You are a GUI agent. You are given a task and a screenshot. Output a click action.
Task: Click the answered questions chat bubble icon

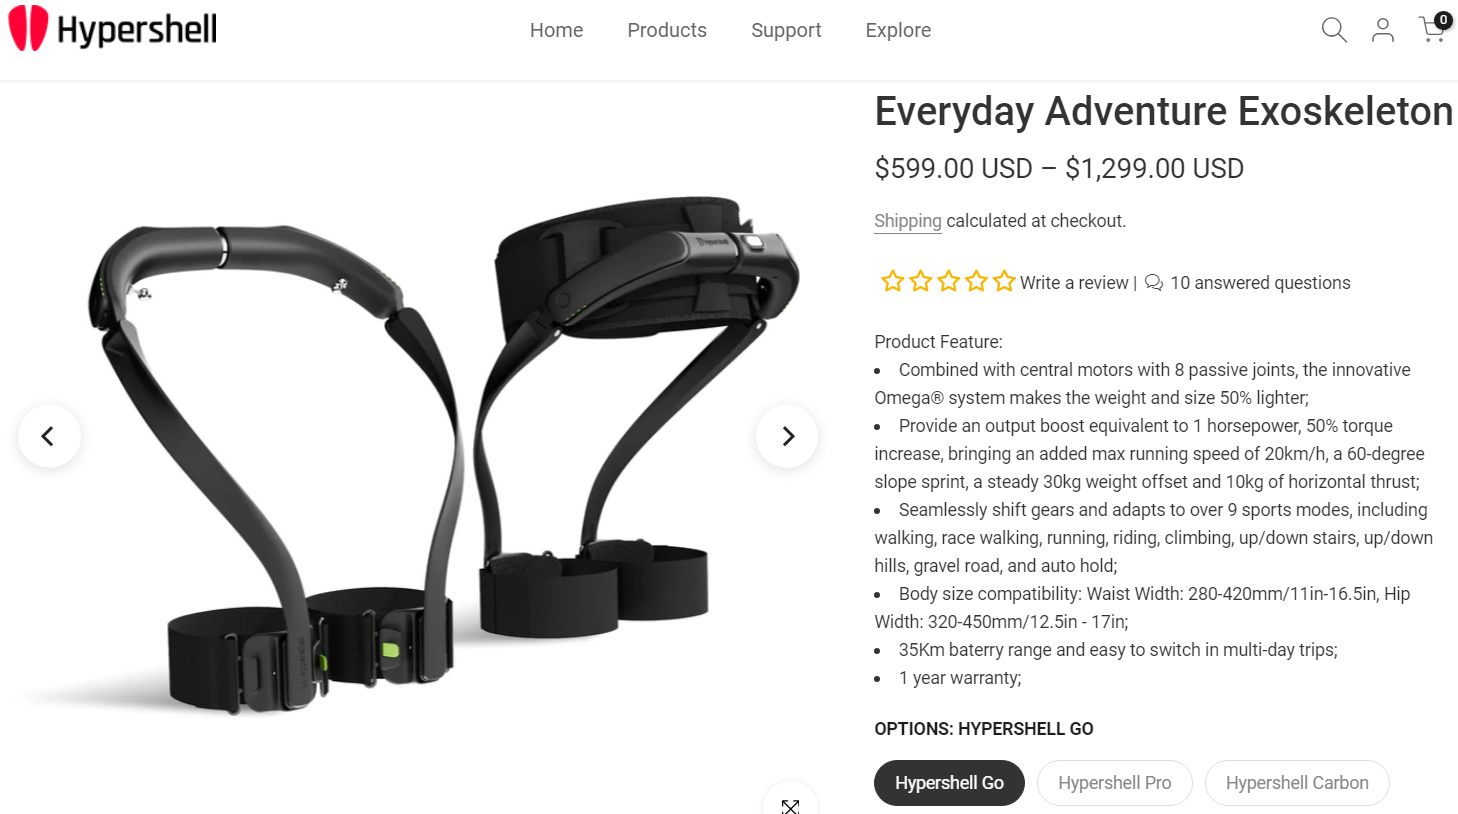pyautogui.click(x=1153, y=283)
